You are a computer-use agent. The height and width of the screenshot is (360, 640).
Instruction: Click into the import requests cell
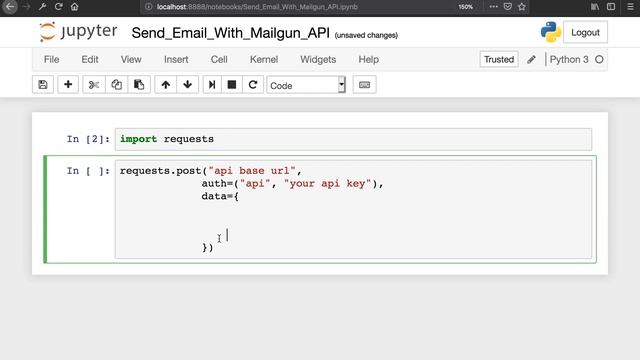point(353,139)
